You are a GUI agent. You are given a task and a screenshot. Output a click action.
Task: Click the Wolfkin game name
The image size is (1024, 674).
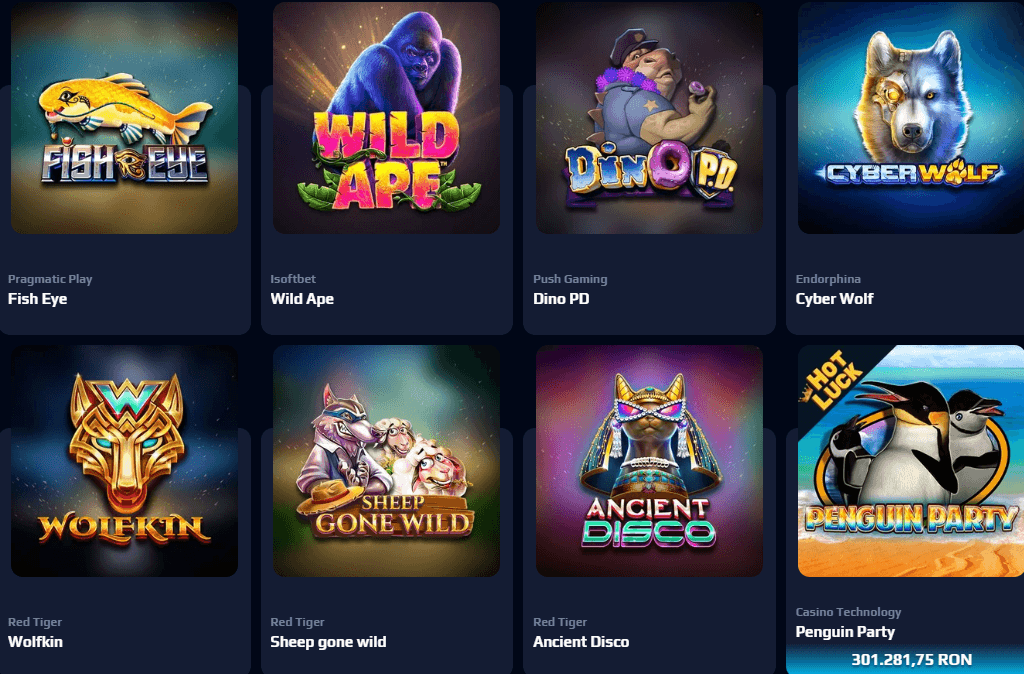pos(35,642)
